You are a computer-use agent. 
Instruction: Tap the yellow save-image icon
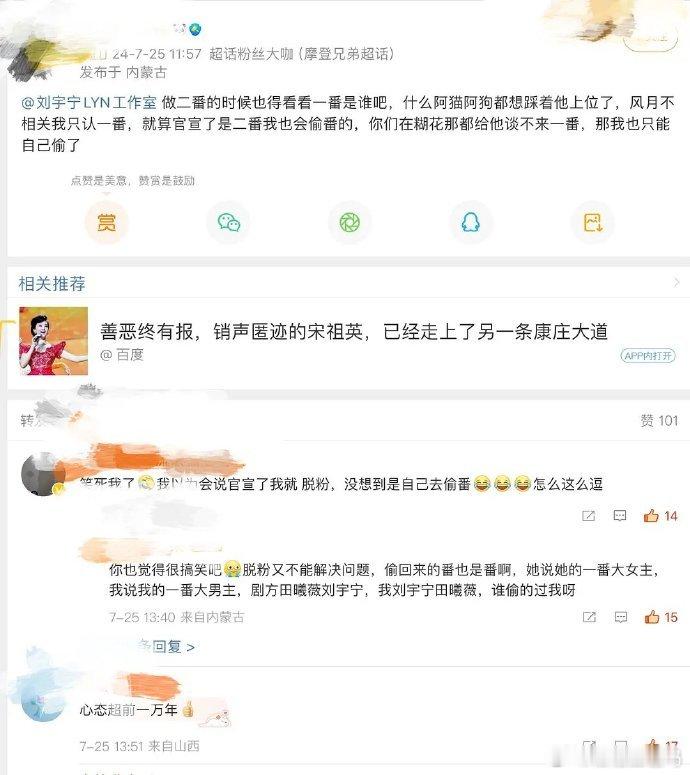593,222
